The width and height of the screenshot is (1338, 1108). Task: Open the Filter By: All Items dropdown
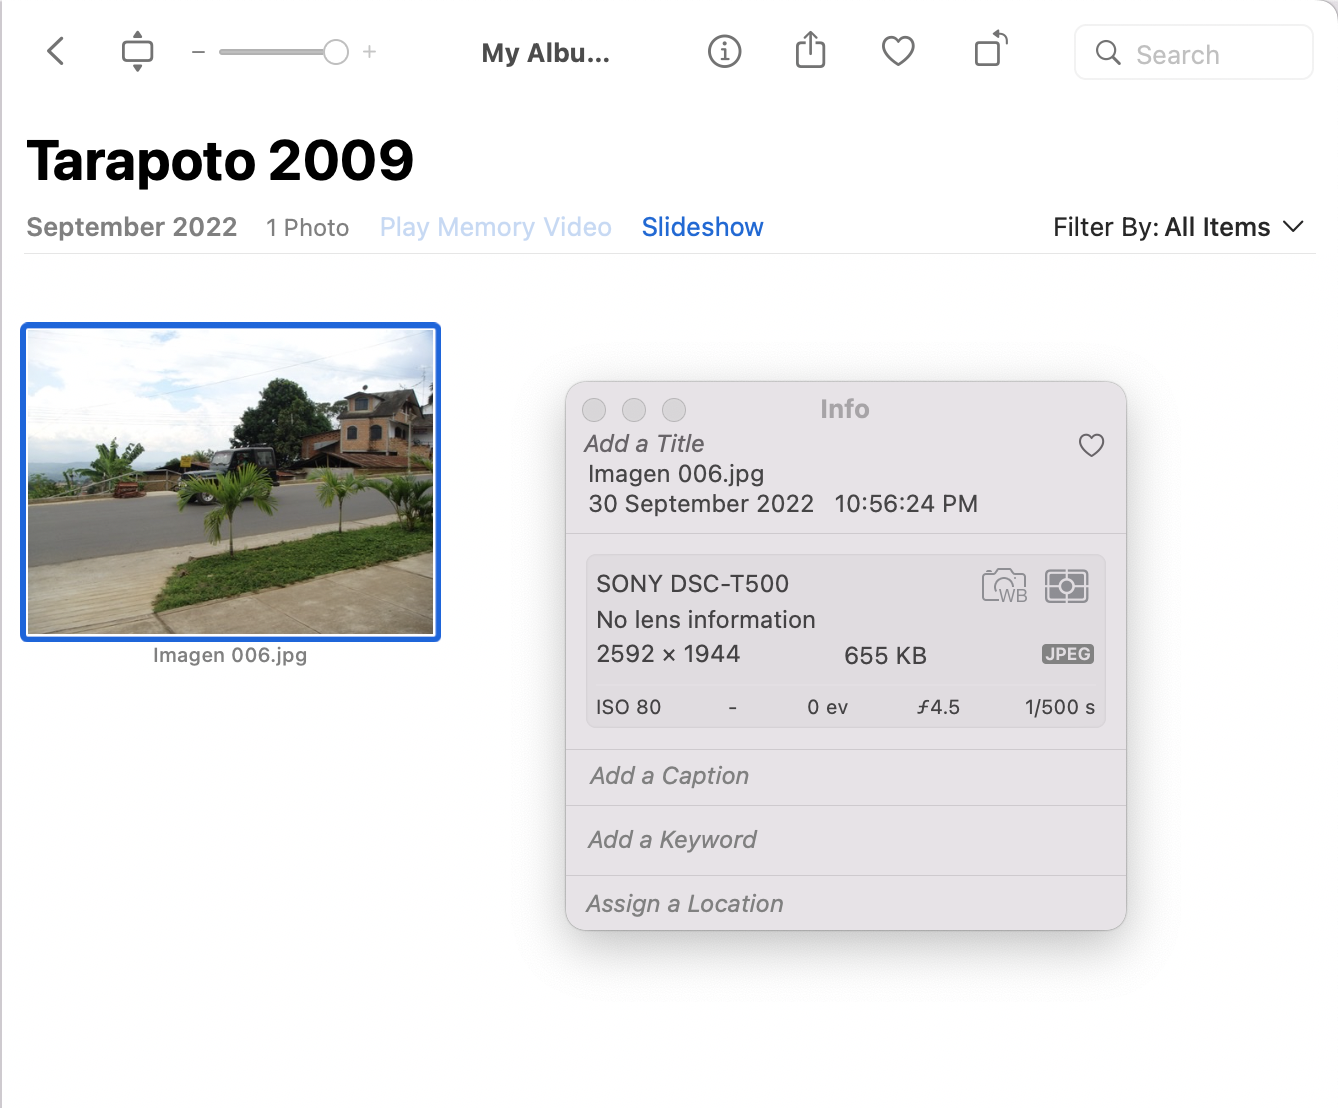[1178, 227]
